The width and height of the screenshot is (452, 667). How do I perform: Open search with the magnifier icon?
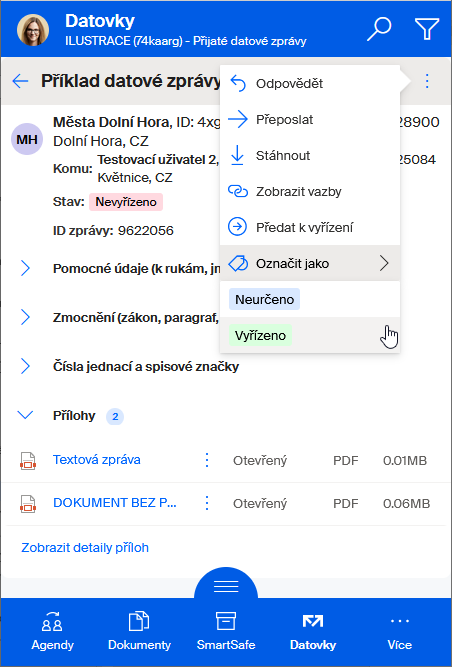click(379, 29)
